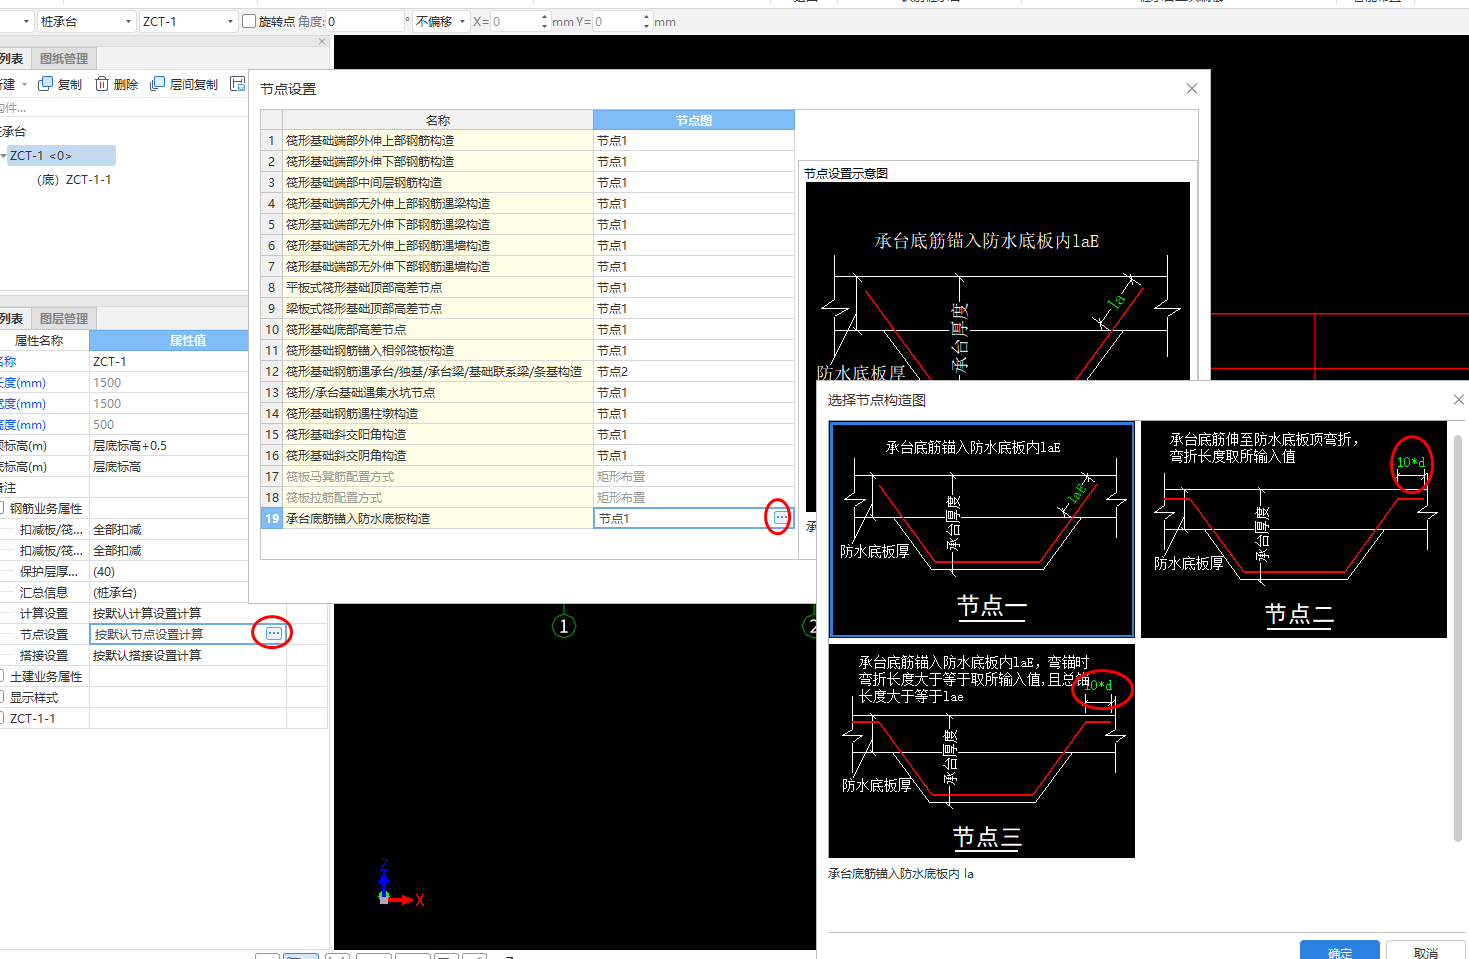Toggle the 钢筋业务属性 group box

tap(2, 508)
